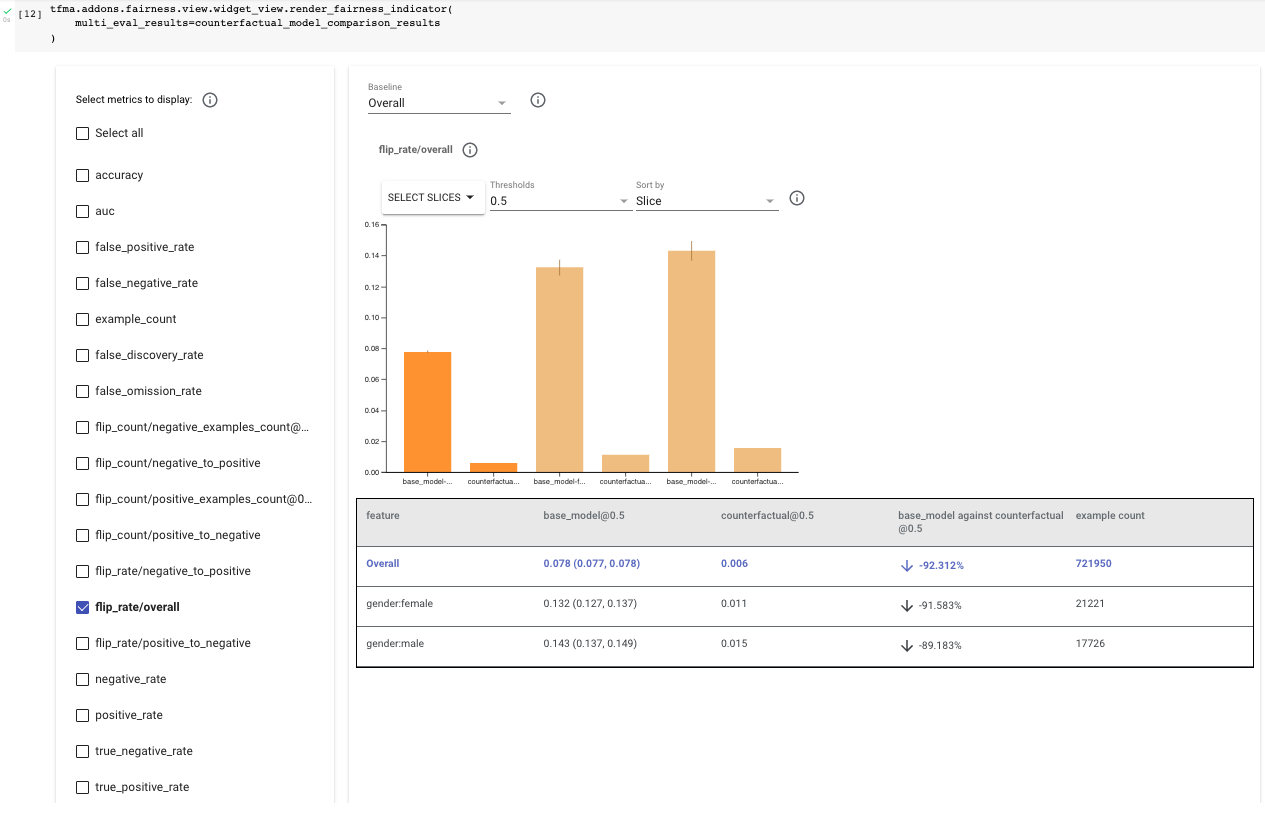This screenshot has height=814, width=1265.
Task: Click the SELECT SLICES button
Action: (431, 198)
